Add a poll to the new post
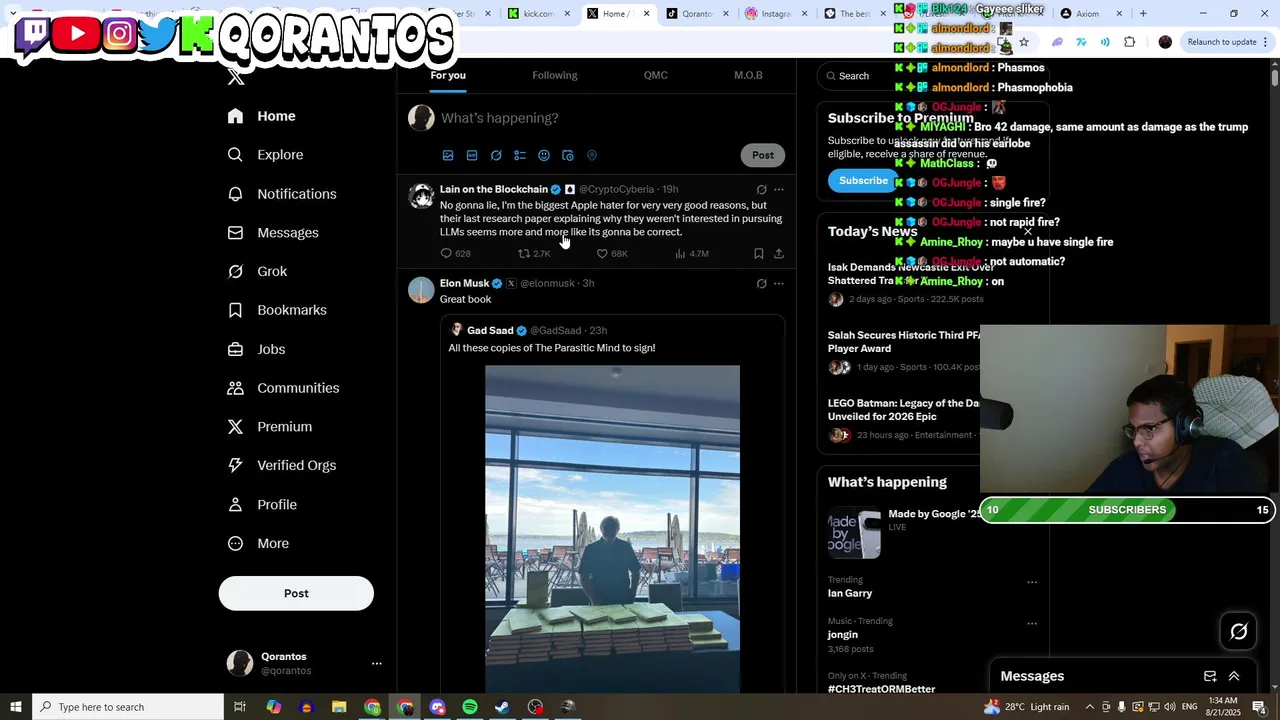 click(520, 156)
